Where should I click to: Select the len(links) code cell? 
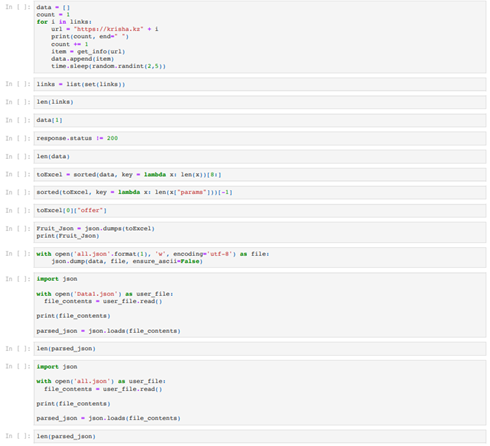[x=260, y=102]
